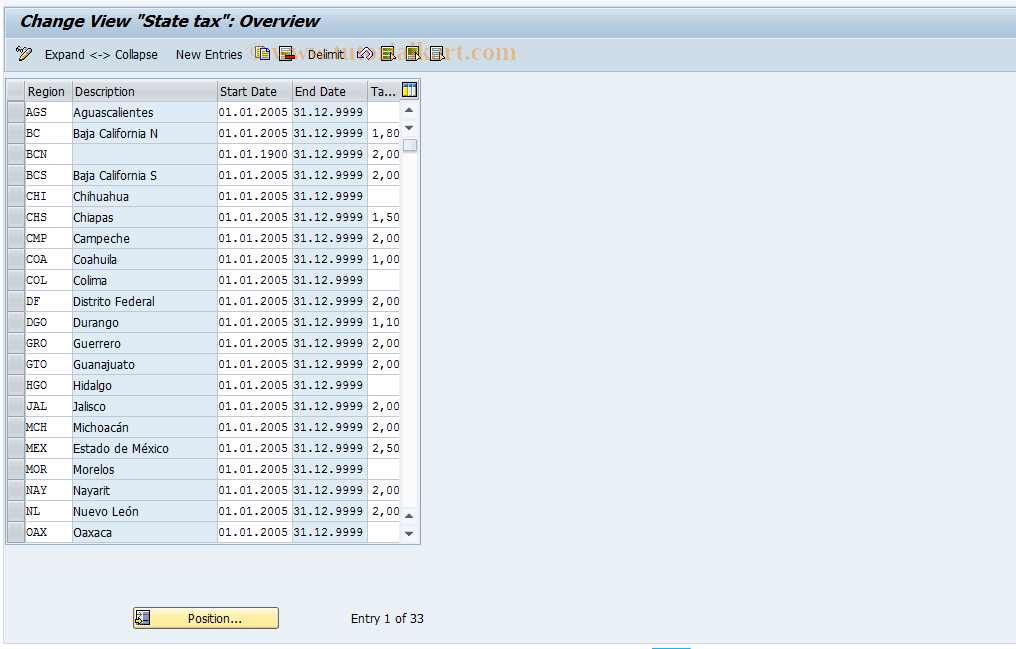Click the Guanajuato description cell
1016x649 pixels.
point(144,365)
